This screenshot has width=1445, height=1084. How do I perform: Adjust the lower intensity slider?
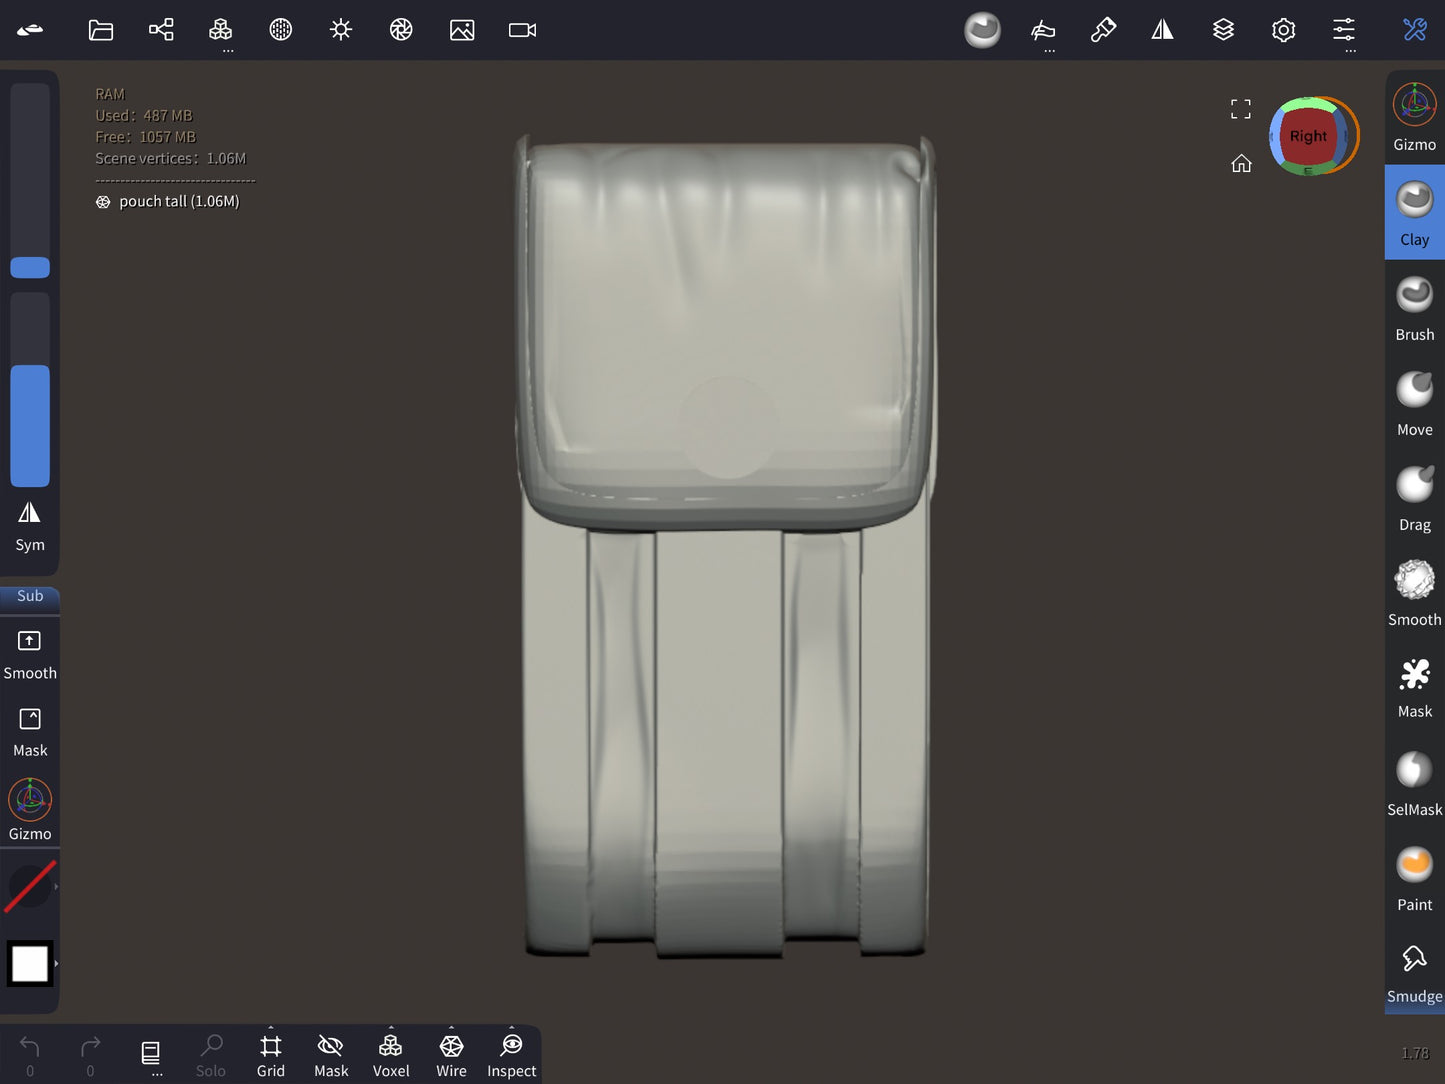coord(30,390)
